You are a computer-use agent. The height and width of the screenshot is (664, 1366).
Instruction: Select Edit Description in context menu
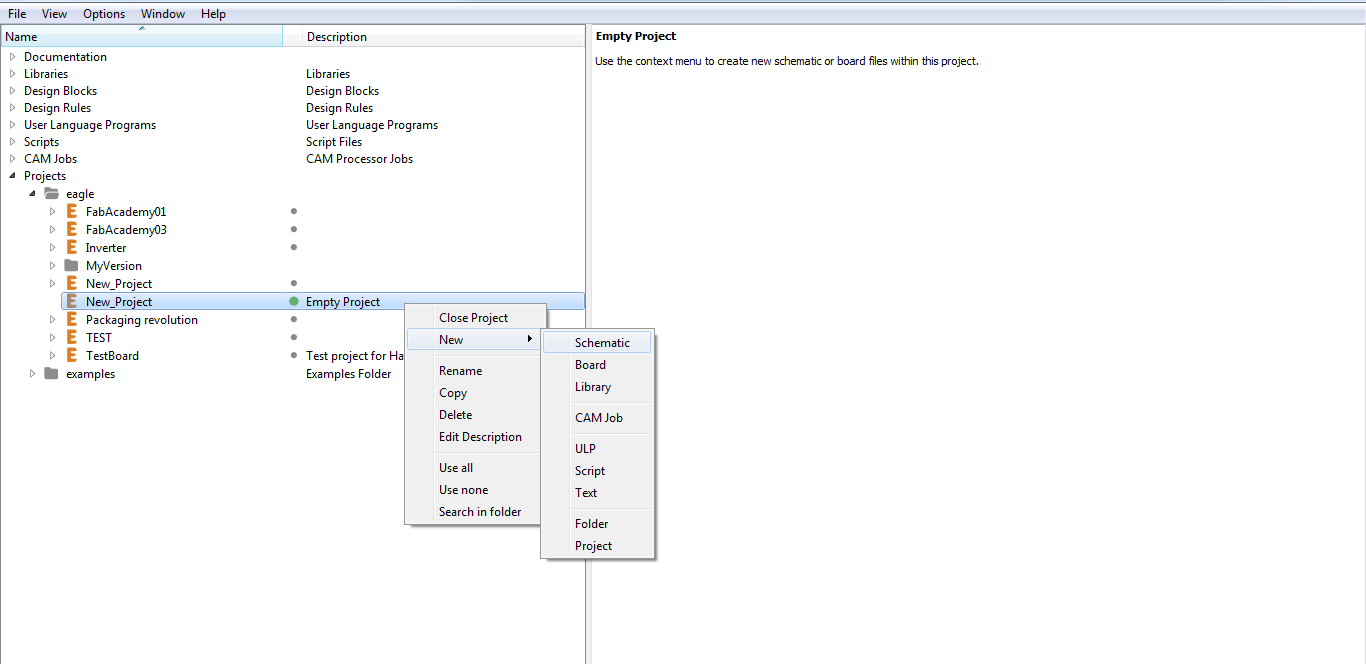pos(473,437)
